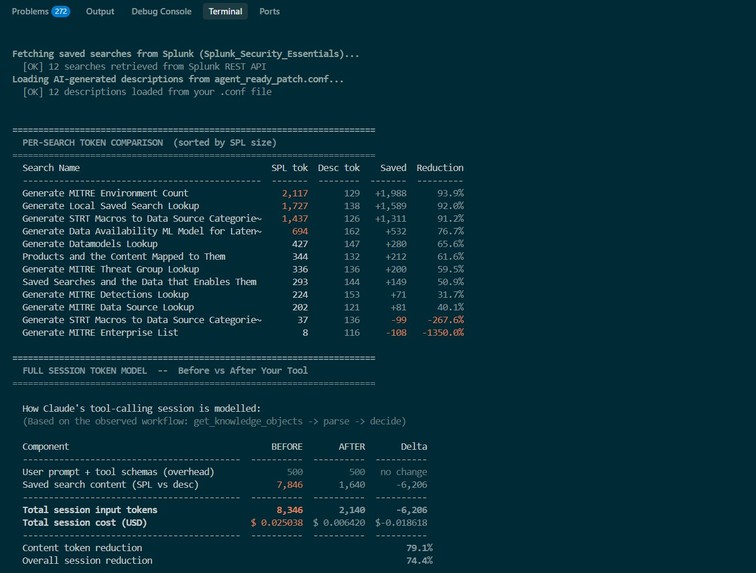Screen dimensions: 756x573
Task: Click 'Generate MITRE Environment Count' row name
Action: (x=105, y=193)
